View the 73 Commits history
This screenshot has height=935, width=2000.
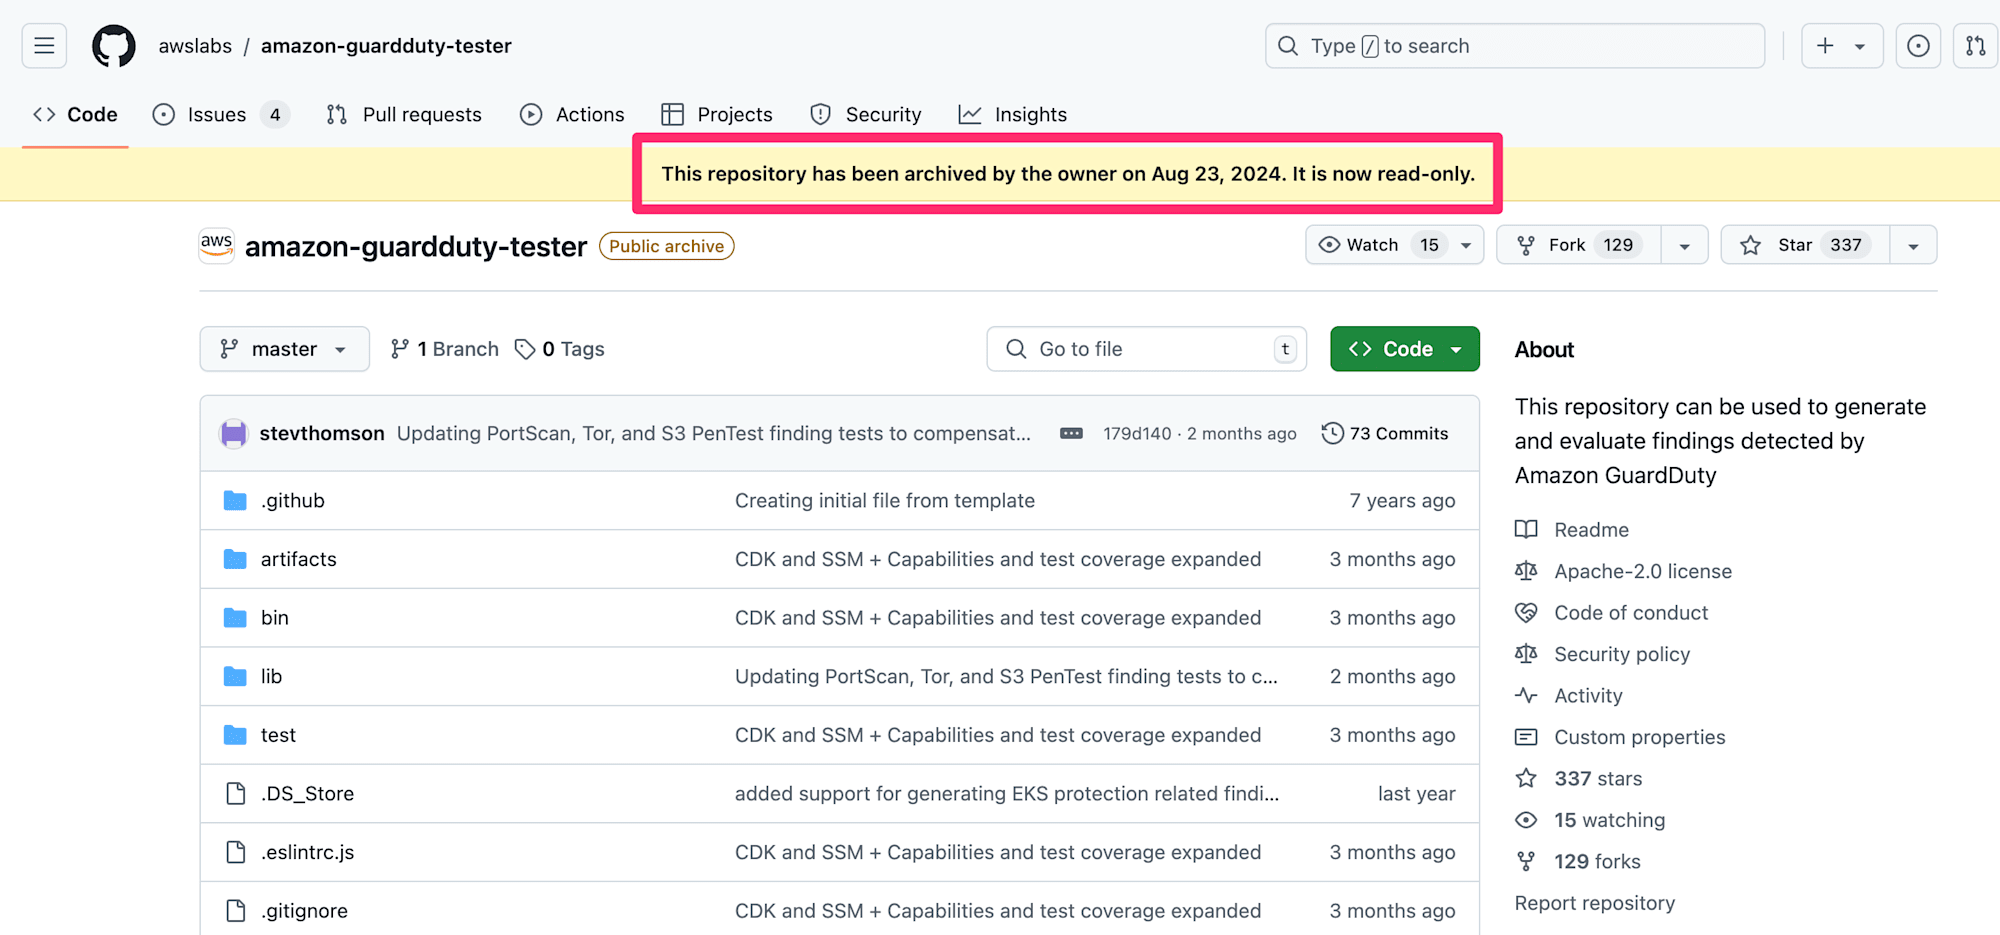click(1385, 433)
